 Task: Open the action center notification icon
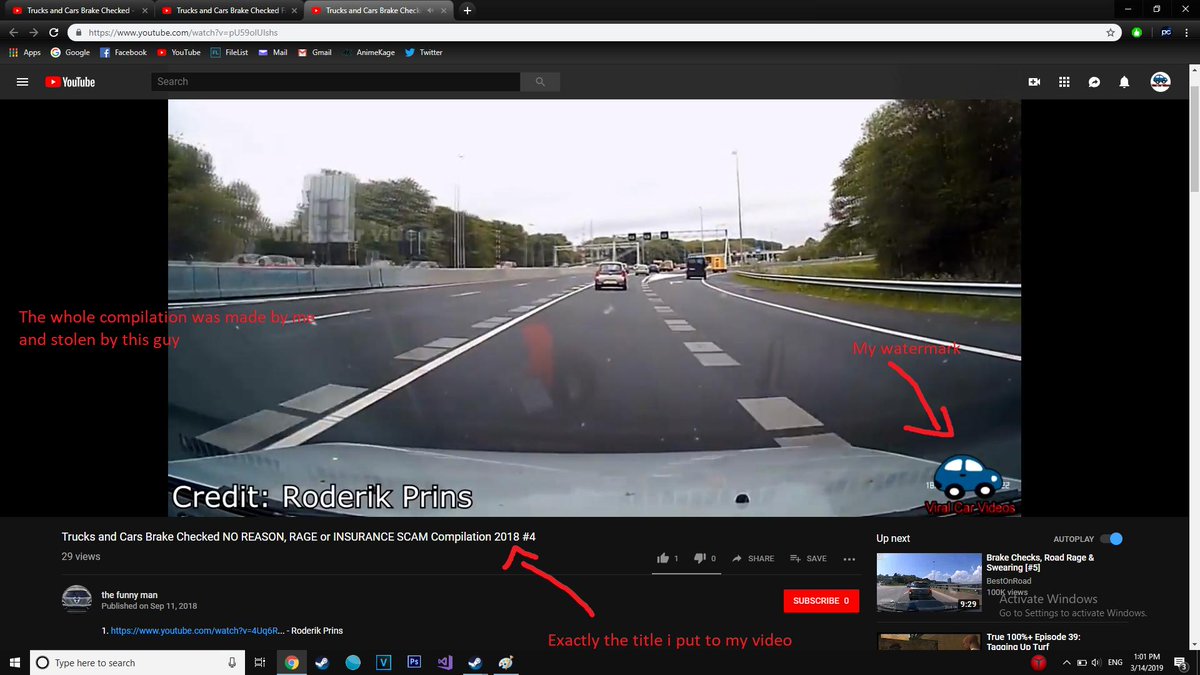pos(1183,662)
